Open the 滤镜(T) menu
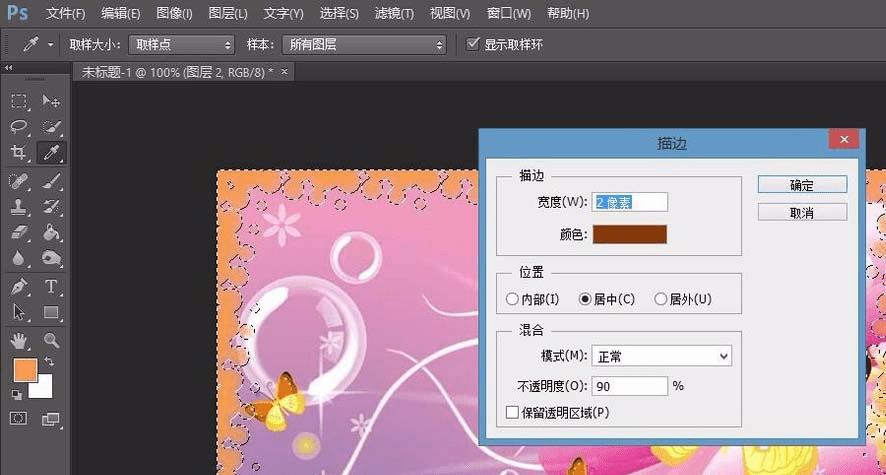 (x=394, y=13)
